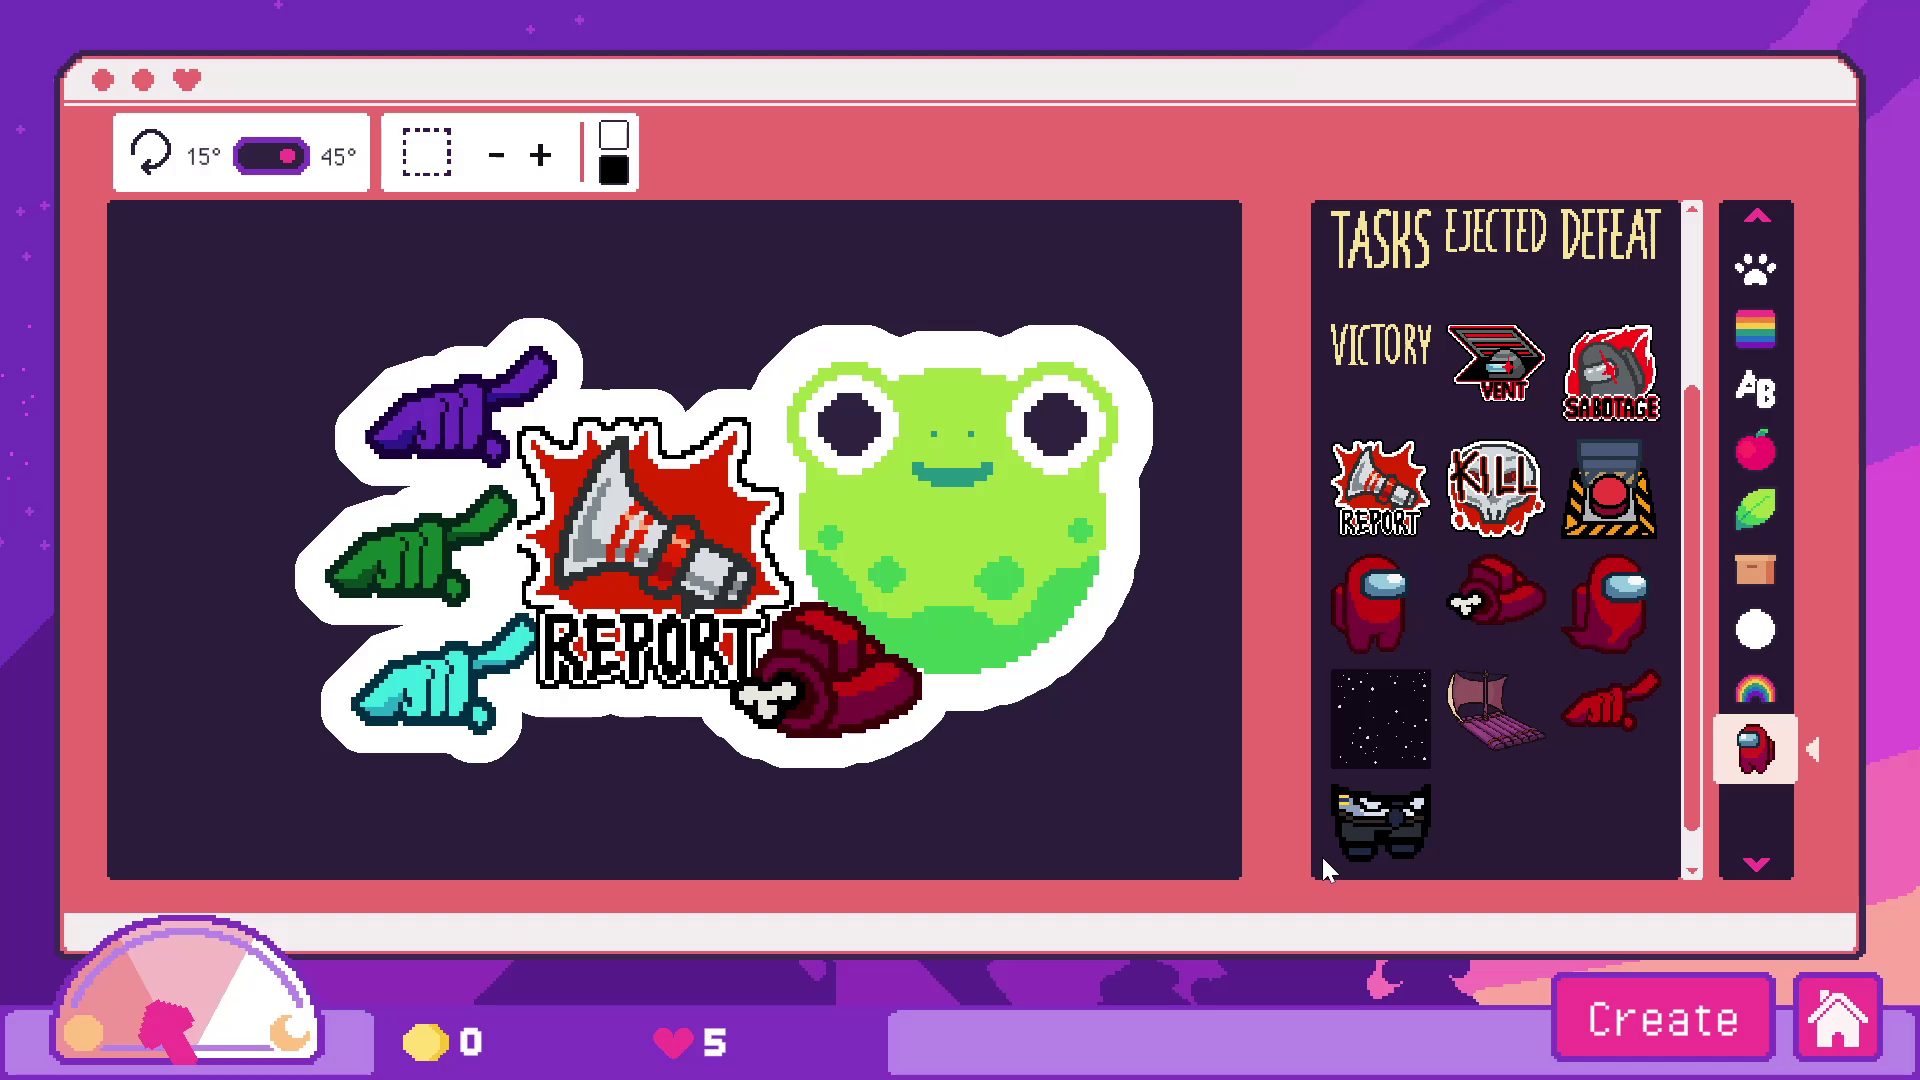
Task: Click the rotate sticker icon
Action: click(151, 154)
